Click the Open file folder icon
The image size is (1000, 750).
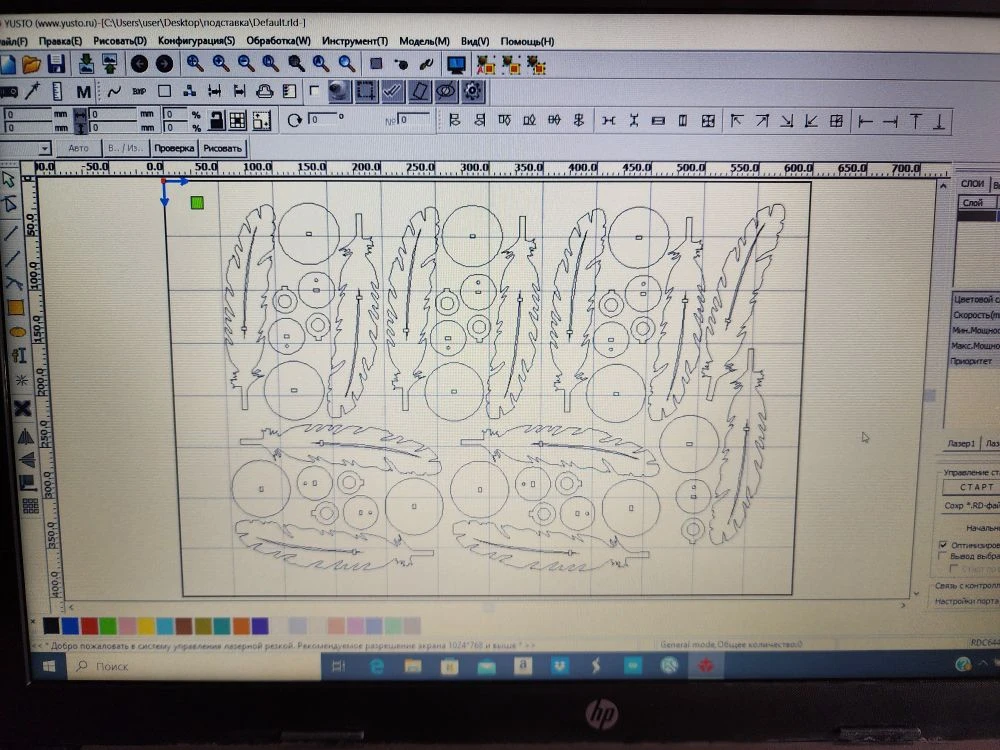[32, 64]
